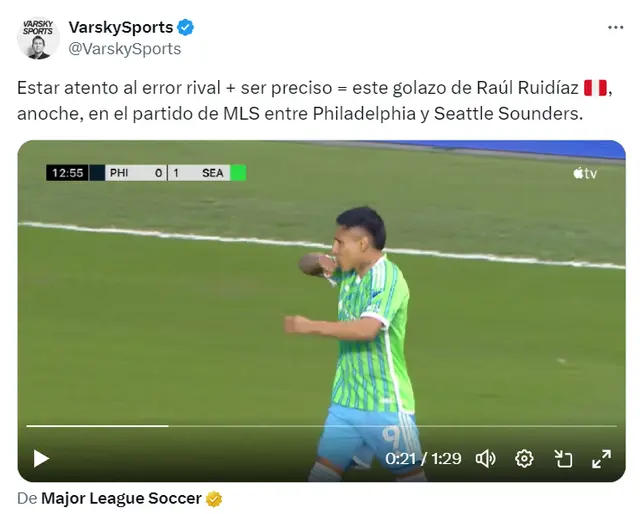640x514 pixels.
Task: Click the PHI 0-1 SEA scoreboard overlay
Action: pyautogui.click(x=146, y=173)
